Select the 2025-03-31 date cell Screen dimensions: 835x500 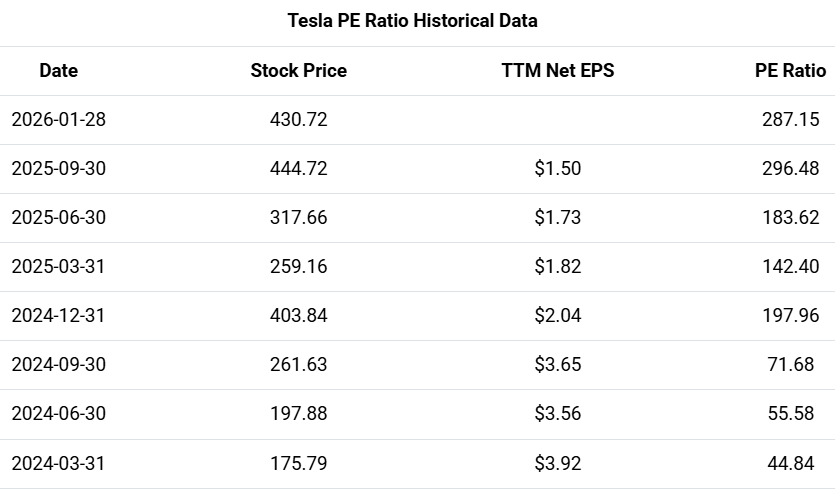pyautogui.click(x=58, y=267)
